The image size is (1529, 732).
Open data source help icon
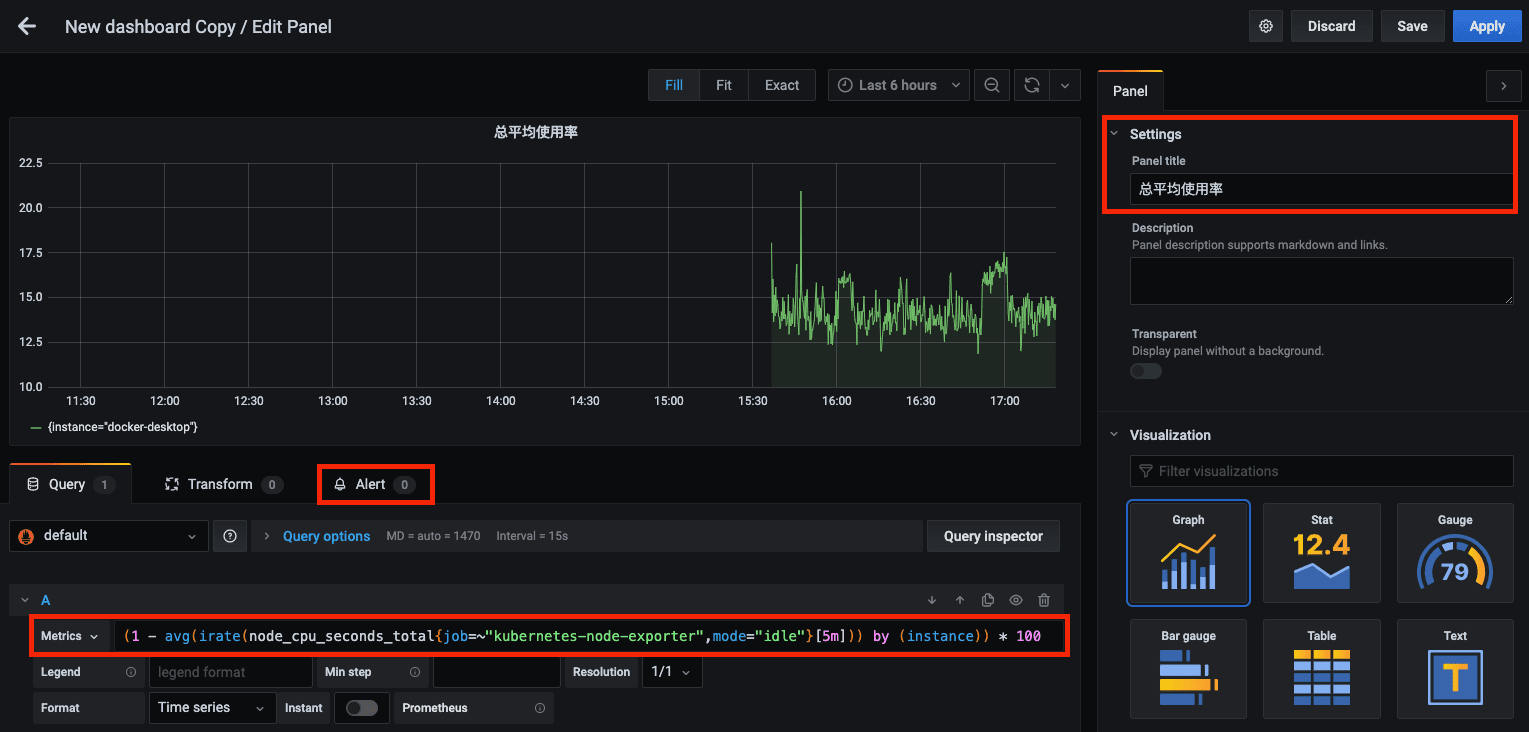click(229, 536)
